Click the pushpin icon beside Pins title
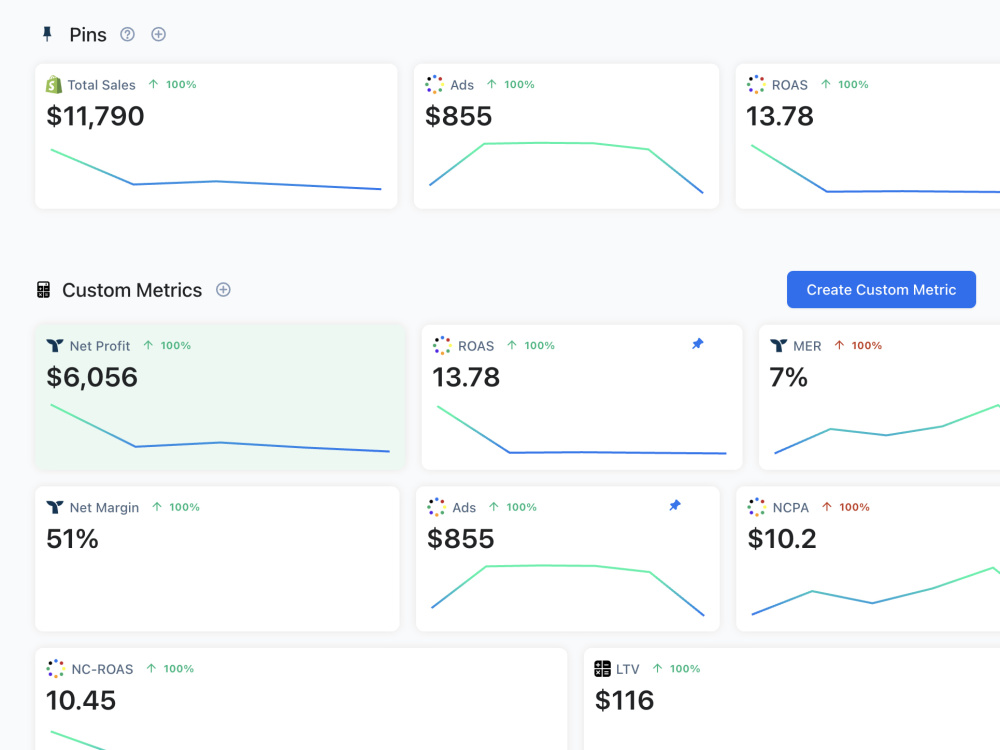Viewport: 1000px width, 750px height. pos(47,34)
